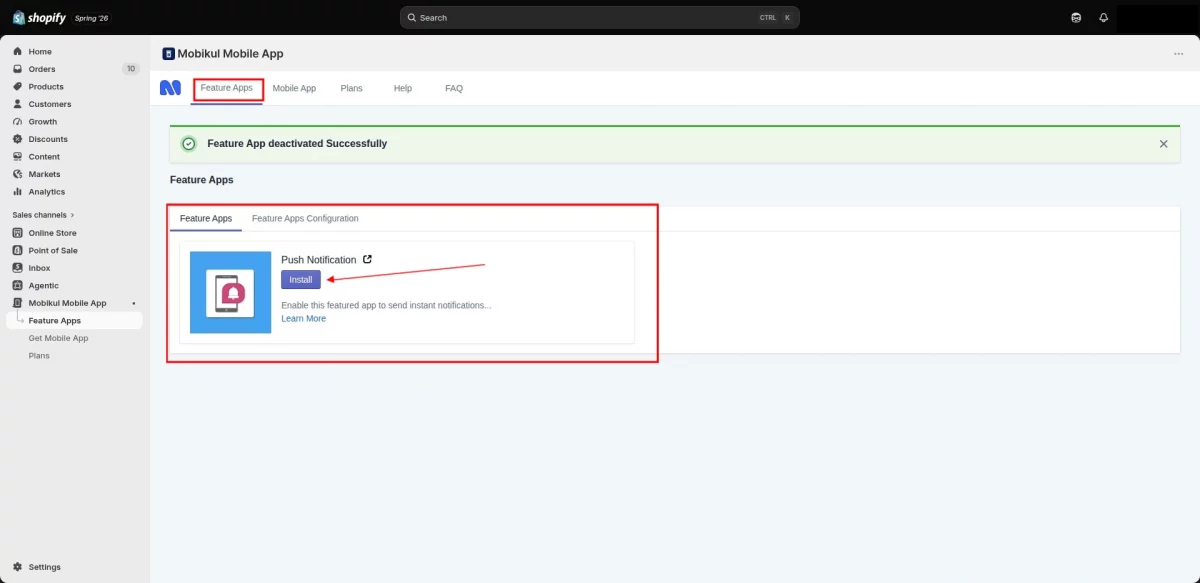Open Push Notification external link icon
The height and width of the screenshot is (583, 1200).
(367, 259)
